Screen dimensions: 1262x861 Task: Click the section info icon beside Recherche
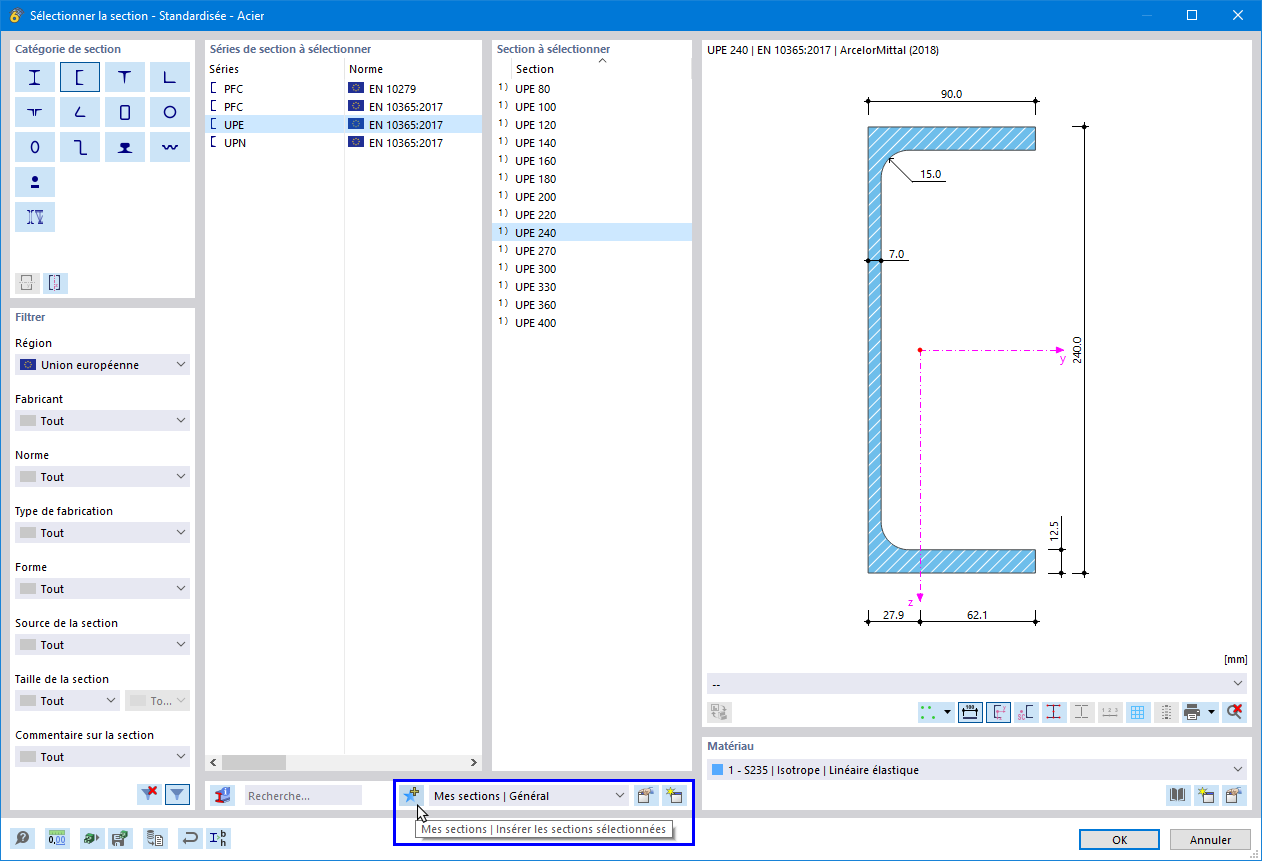pyautogui.click(x=223, y=795)
